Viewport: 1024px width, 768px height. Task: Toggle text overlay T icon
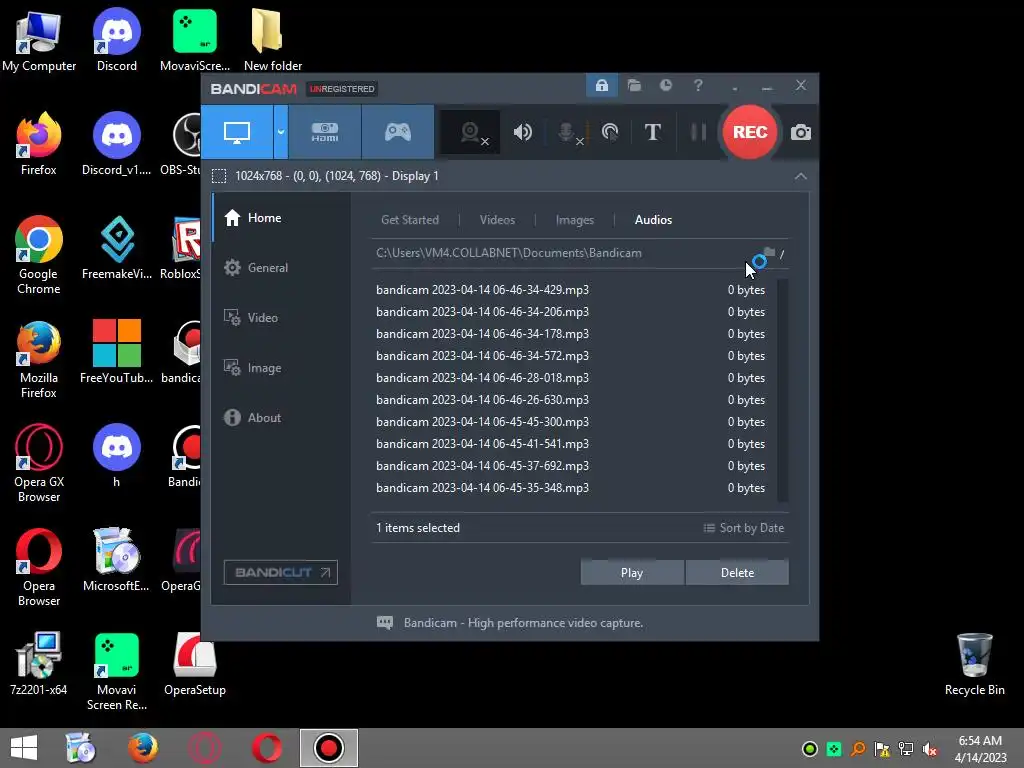coord(652,133)
